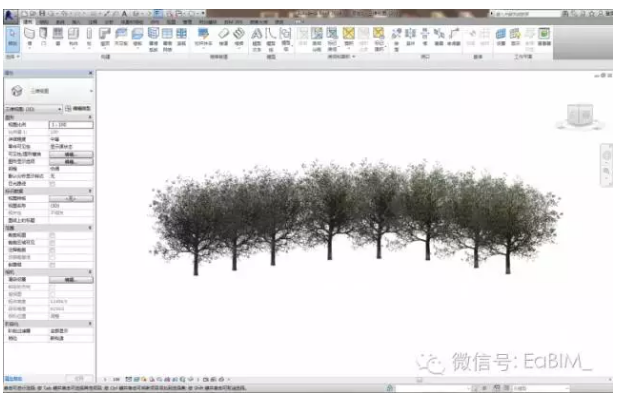618x397 pixels.
Task: Click the Save icon in quick access toolbar
Action: [x=42, y=14]
